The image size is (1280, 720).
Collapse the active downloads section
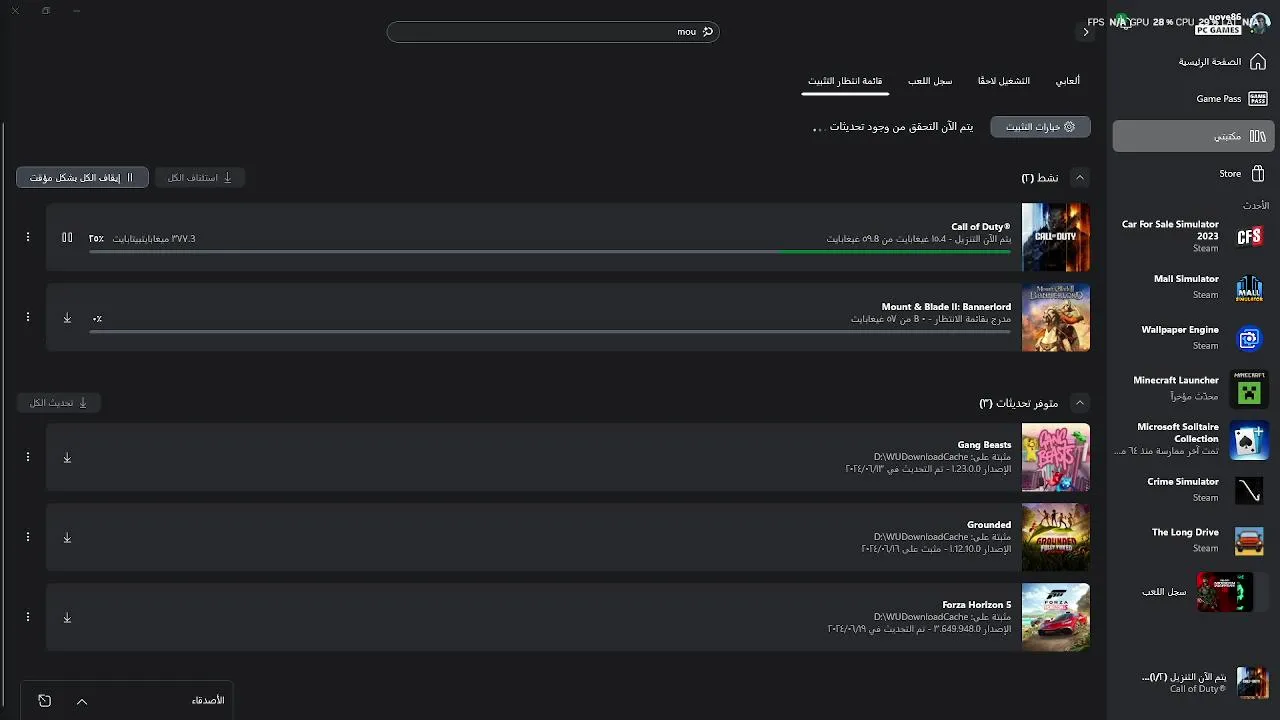coord(1079,177)
